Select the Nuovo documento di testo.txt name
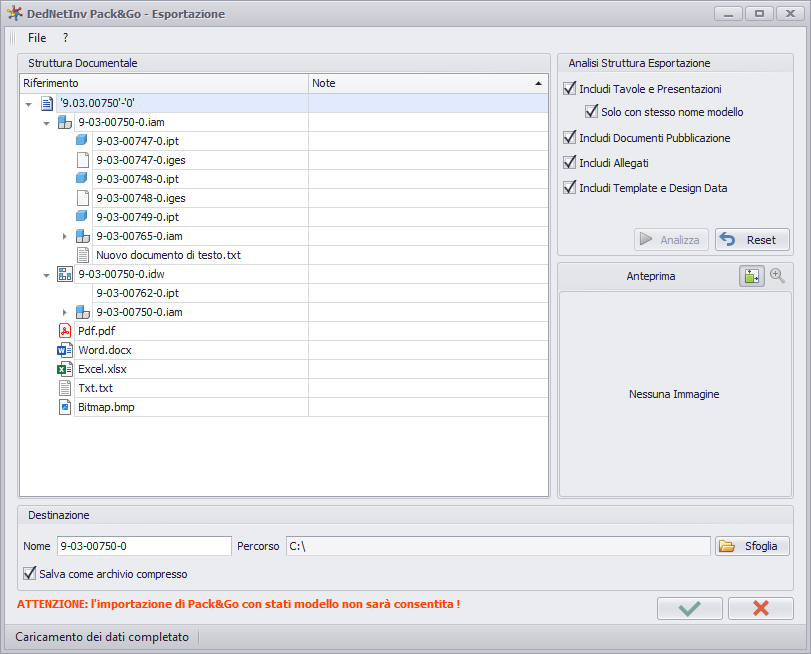The image size is (811, 654). (x=169, y=255)
